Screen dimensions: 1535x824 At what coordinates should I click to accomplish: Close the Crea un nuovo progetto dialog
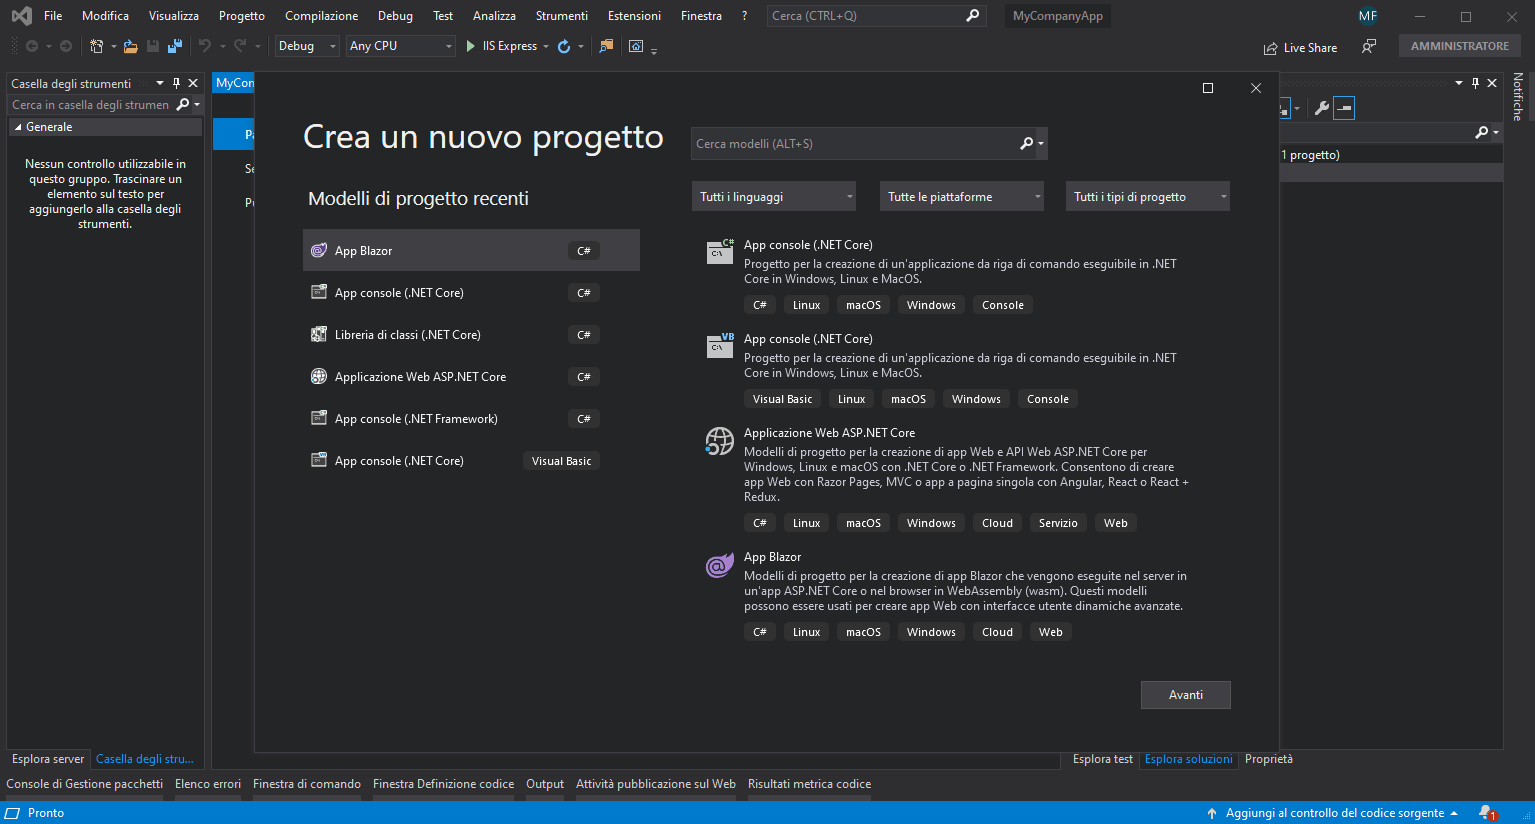(1256, 88)
